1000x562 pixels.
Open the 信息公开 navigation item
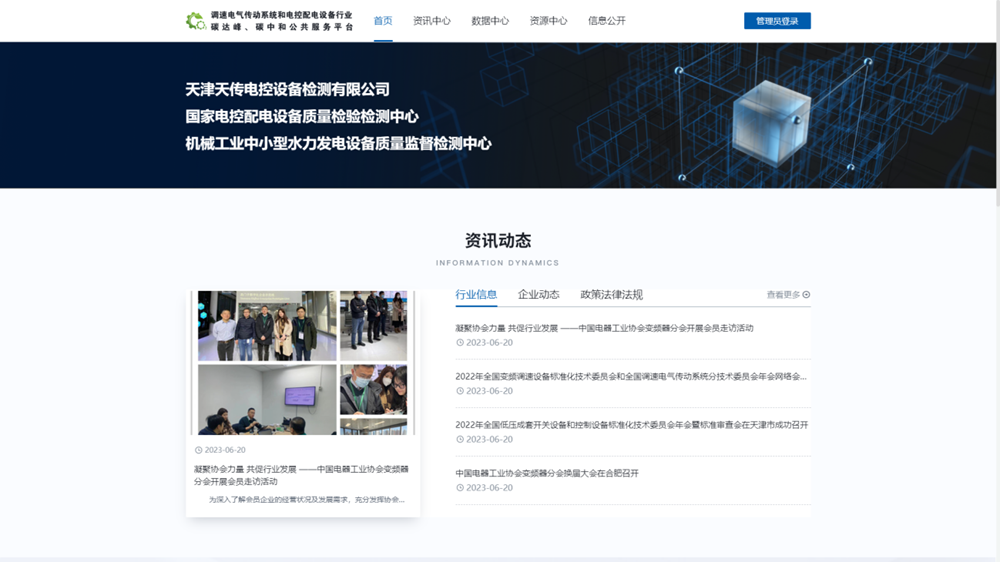607,21
